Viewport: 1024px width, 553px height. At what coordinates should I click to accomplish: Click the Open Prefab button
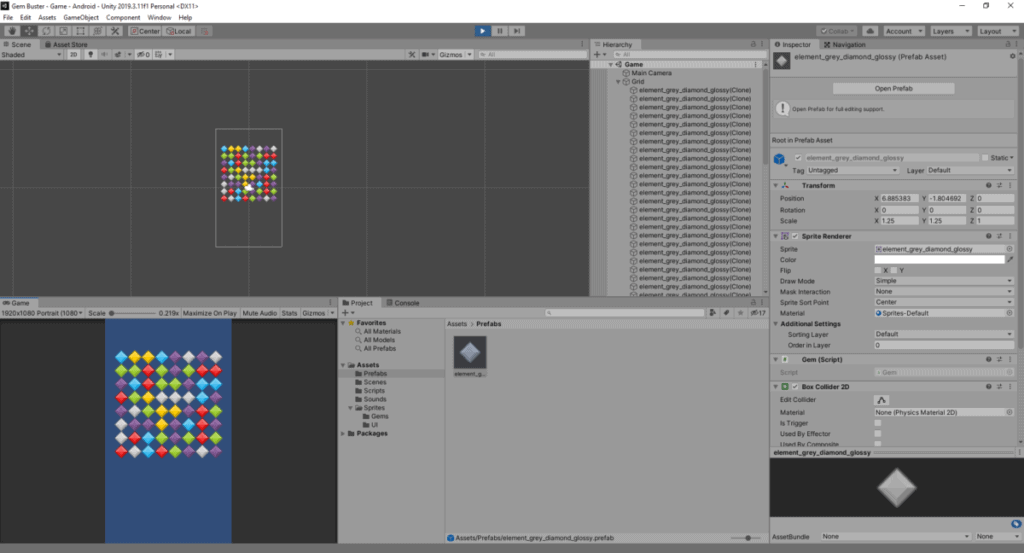click(x=894, y=89)
